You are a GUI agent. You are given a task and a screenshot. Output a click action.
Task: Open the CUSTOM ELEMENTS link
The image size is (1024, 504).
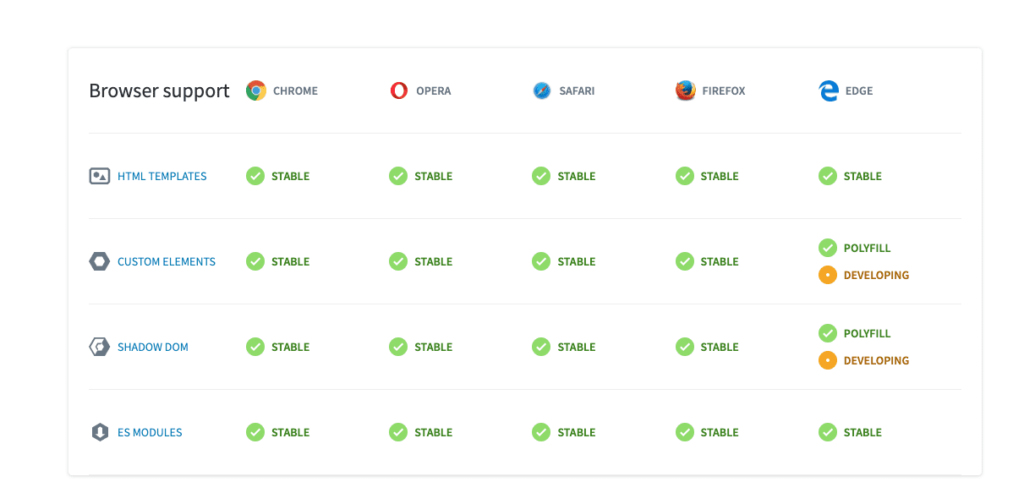coord(167,262)
